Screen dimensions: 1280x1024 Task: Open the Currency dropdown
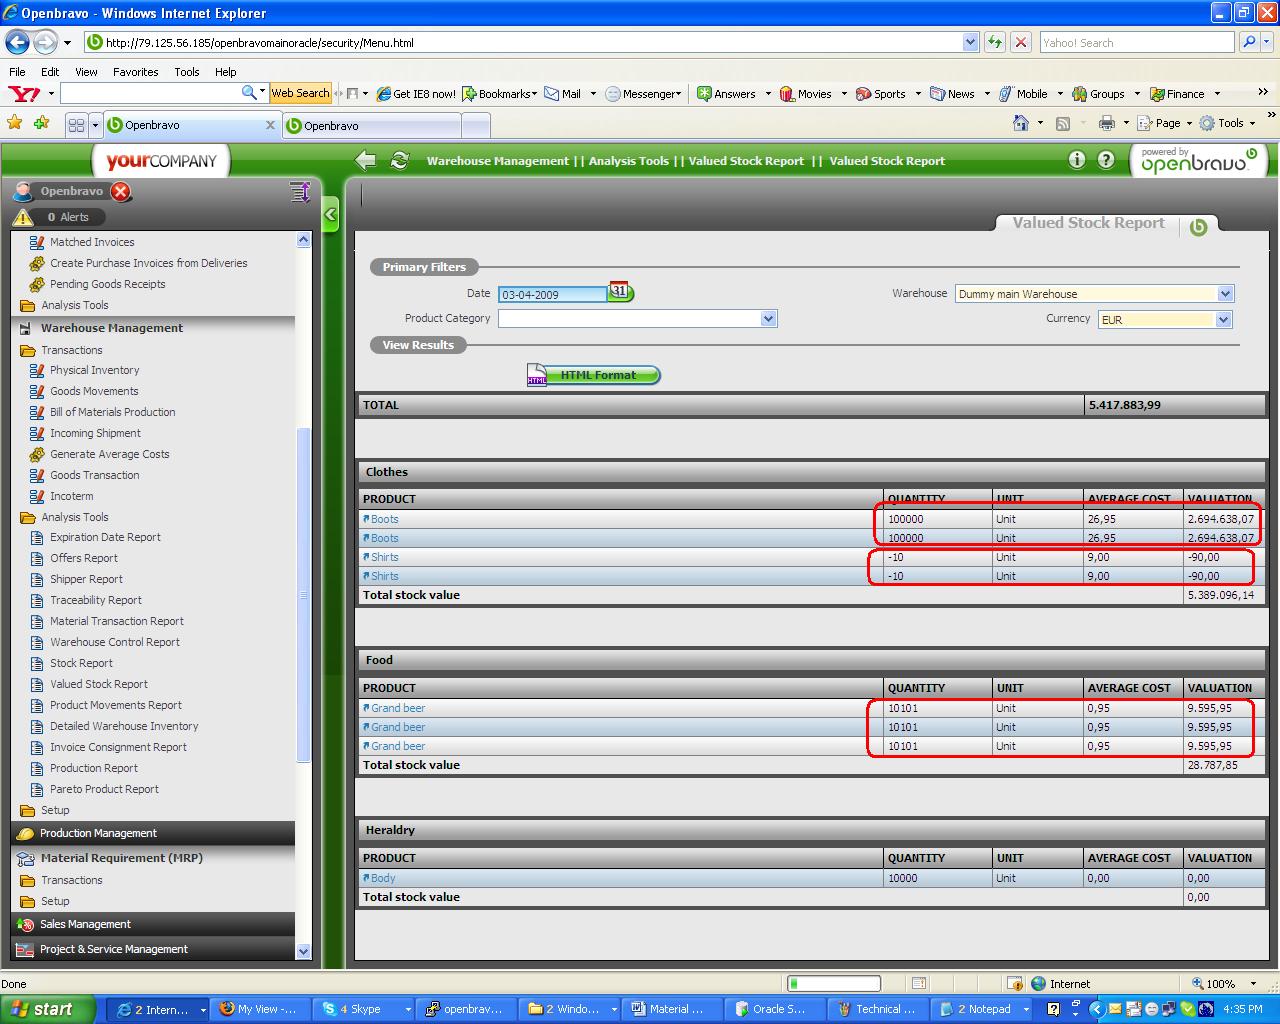pos(1223,320)
